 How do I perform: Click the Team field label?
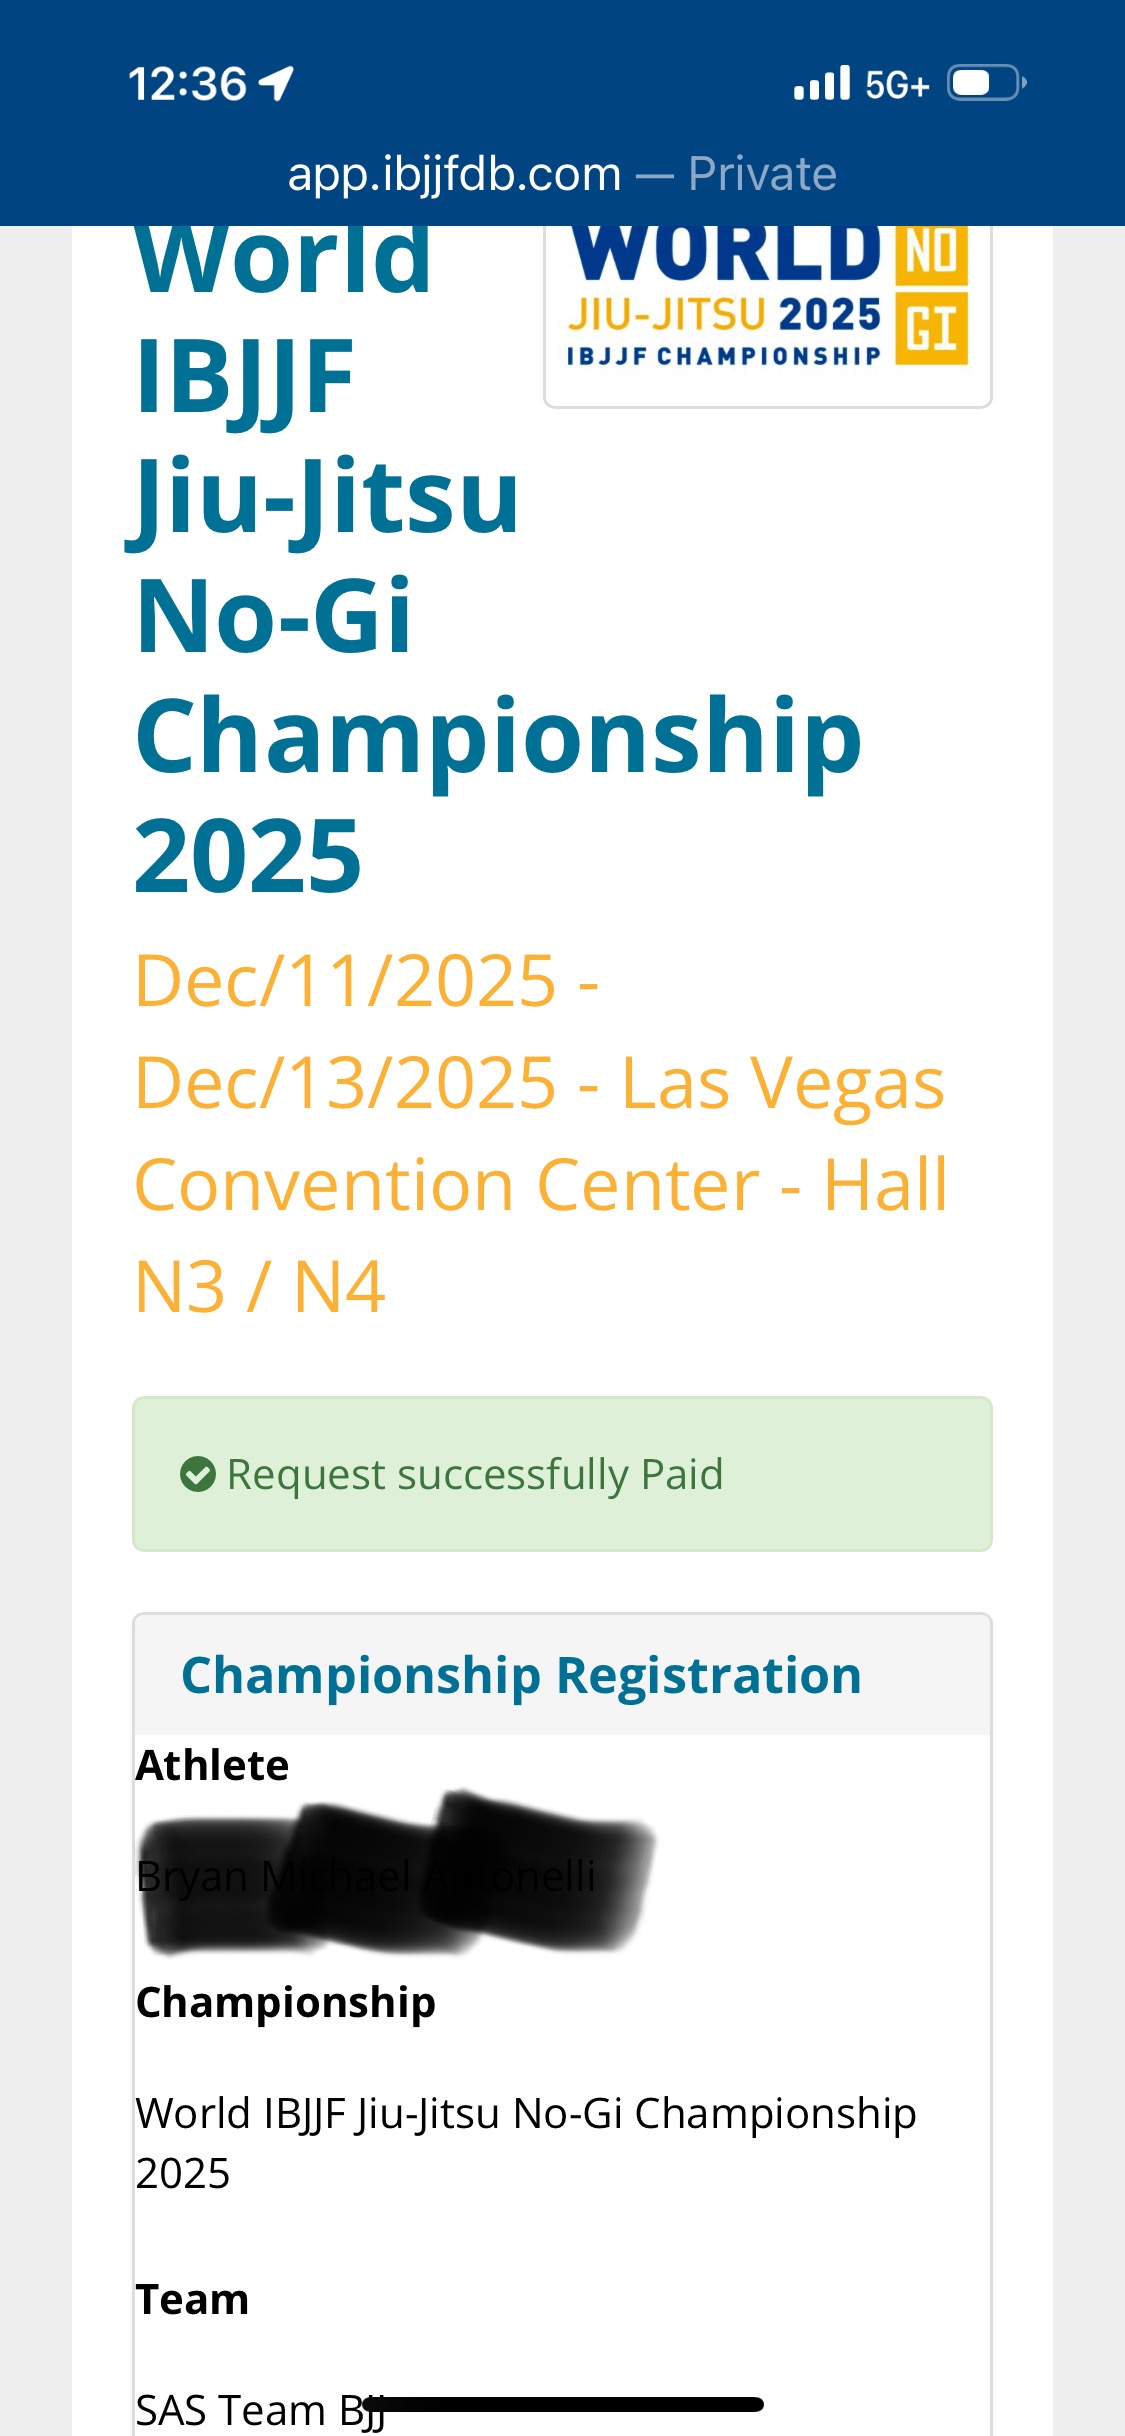[x=192, y=2299]
